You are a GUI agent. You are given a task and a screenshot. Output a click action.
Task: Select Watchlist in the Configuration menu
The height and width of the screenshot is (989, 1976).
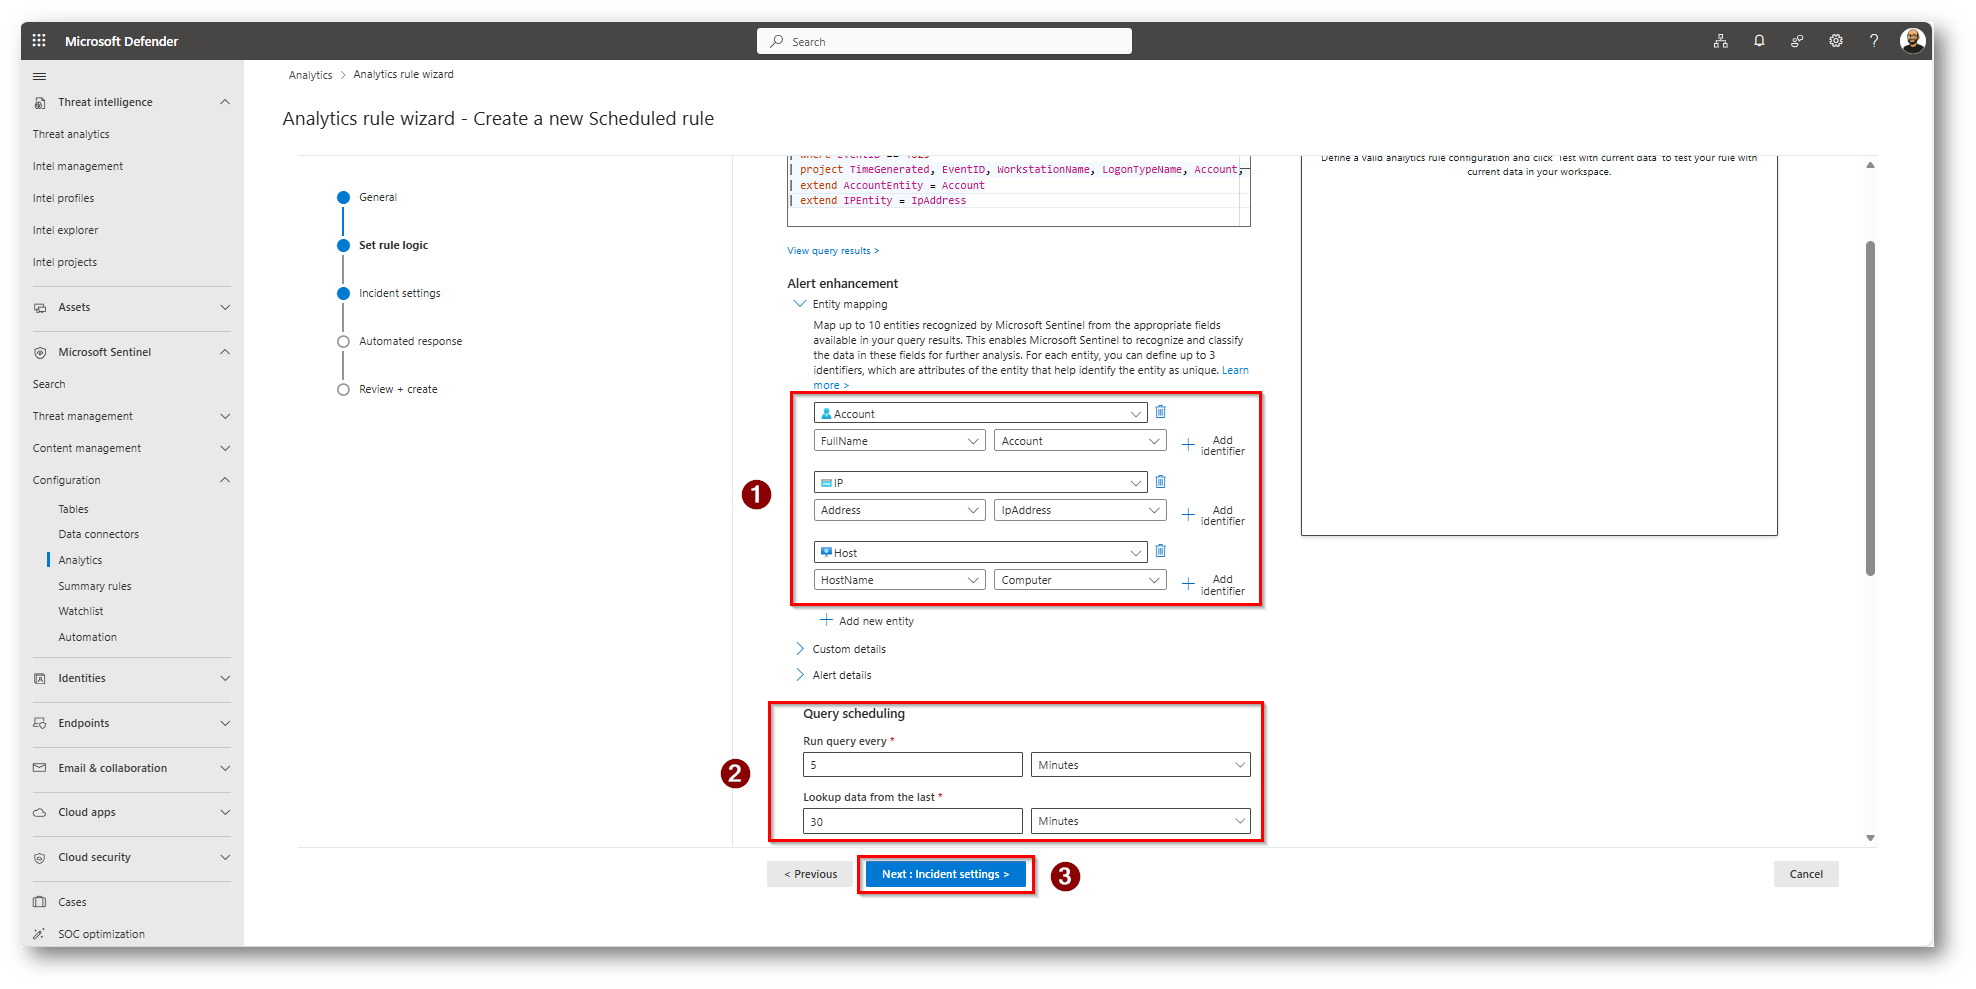(x=80, y=611)
